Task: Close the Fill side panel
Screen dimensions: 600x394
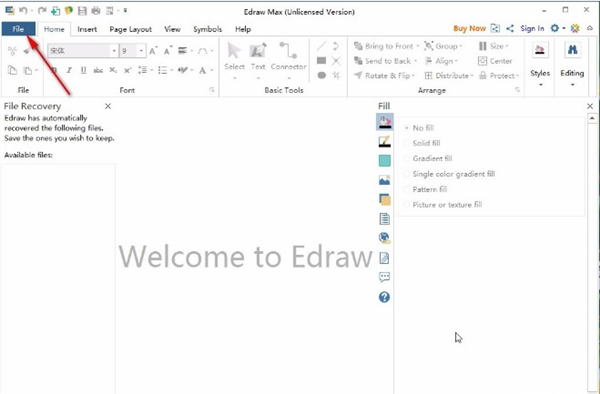Action: coord(590,106)
